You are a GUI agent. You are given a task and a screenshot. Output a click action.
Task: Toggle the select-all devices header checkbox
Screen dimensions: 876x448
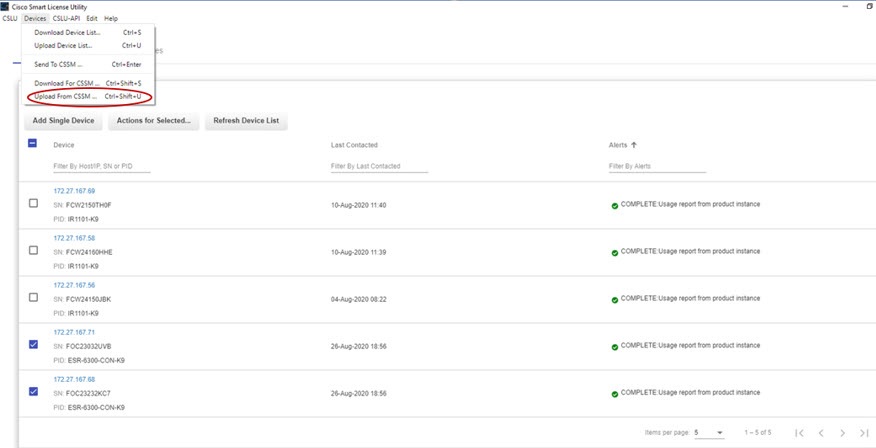click(33, 144)
